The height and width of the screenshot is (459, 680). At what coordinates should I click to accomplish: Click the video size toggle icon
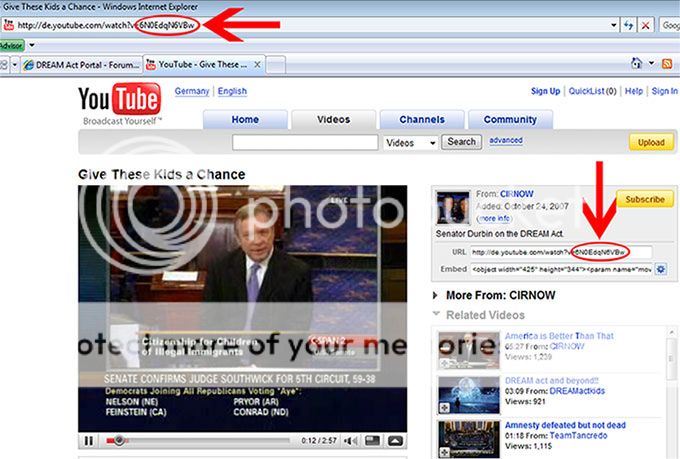pyautogui.click(x=373, y=441)
